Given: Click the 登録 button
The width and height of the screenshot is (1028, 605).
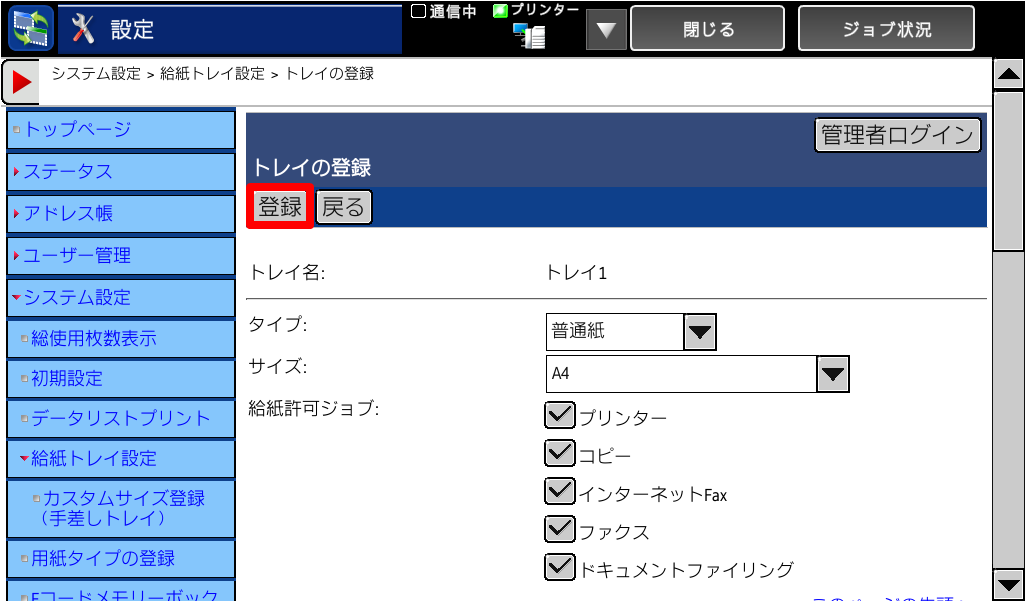Looking at the screenshot, I should point(280,207).
